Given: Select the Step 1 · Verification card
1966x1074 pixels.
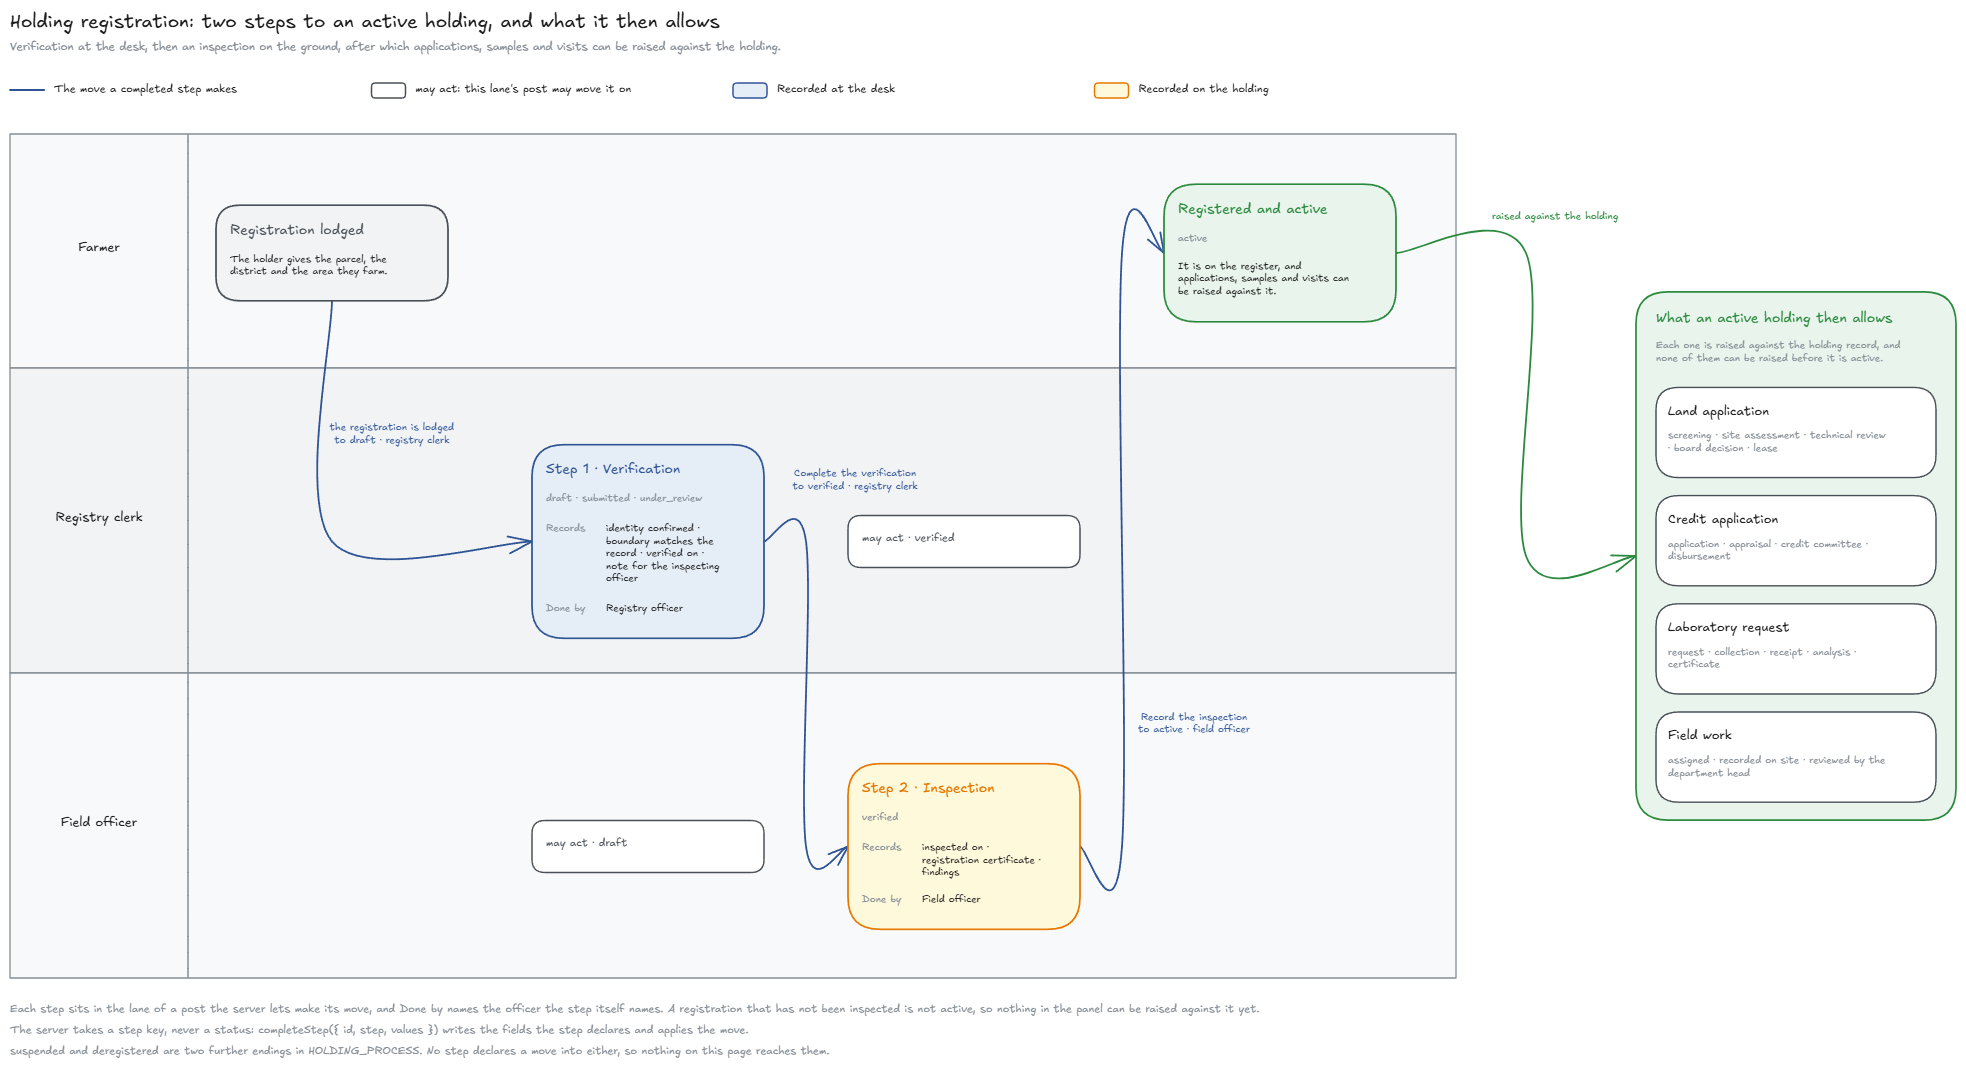Looking at the screenshot, I should [648, 541].
